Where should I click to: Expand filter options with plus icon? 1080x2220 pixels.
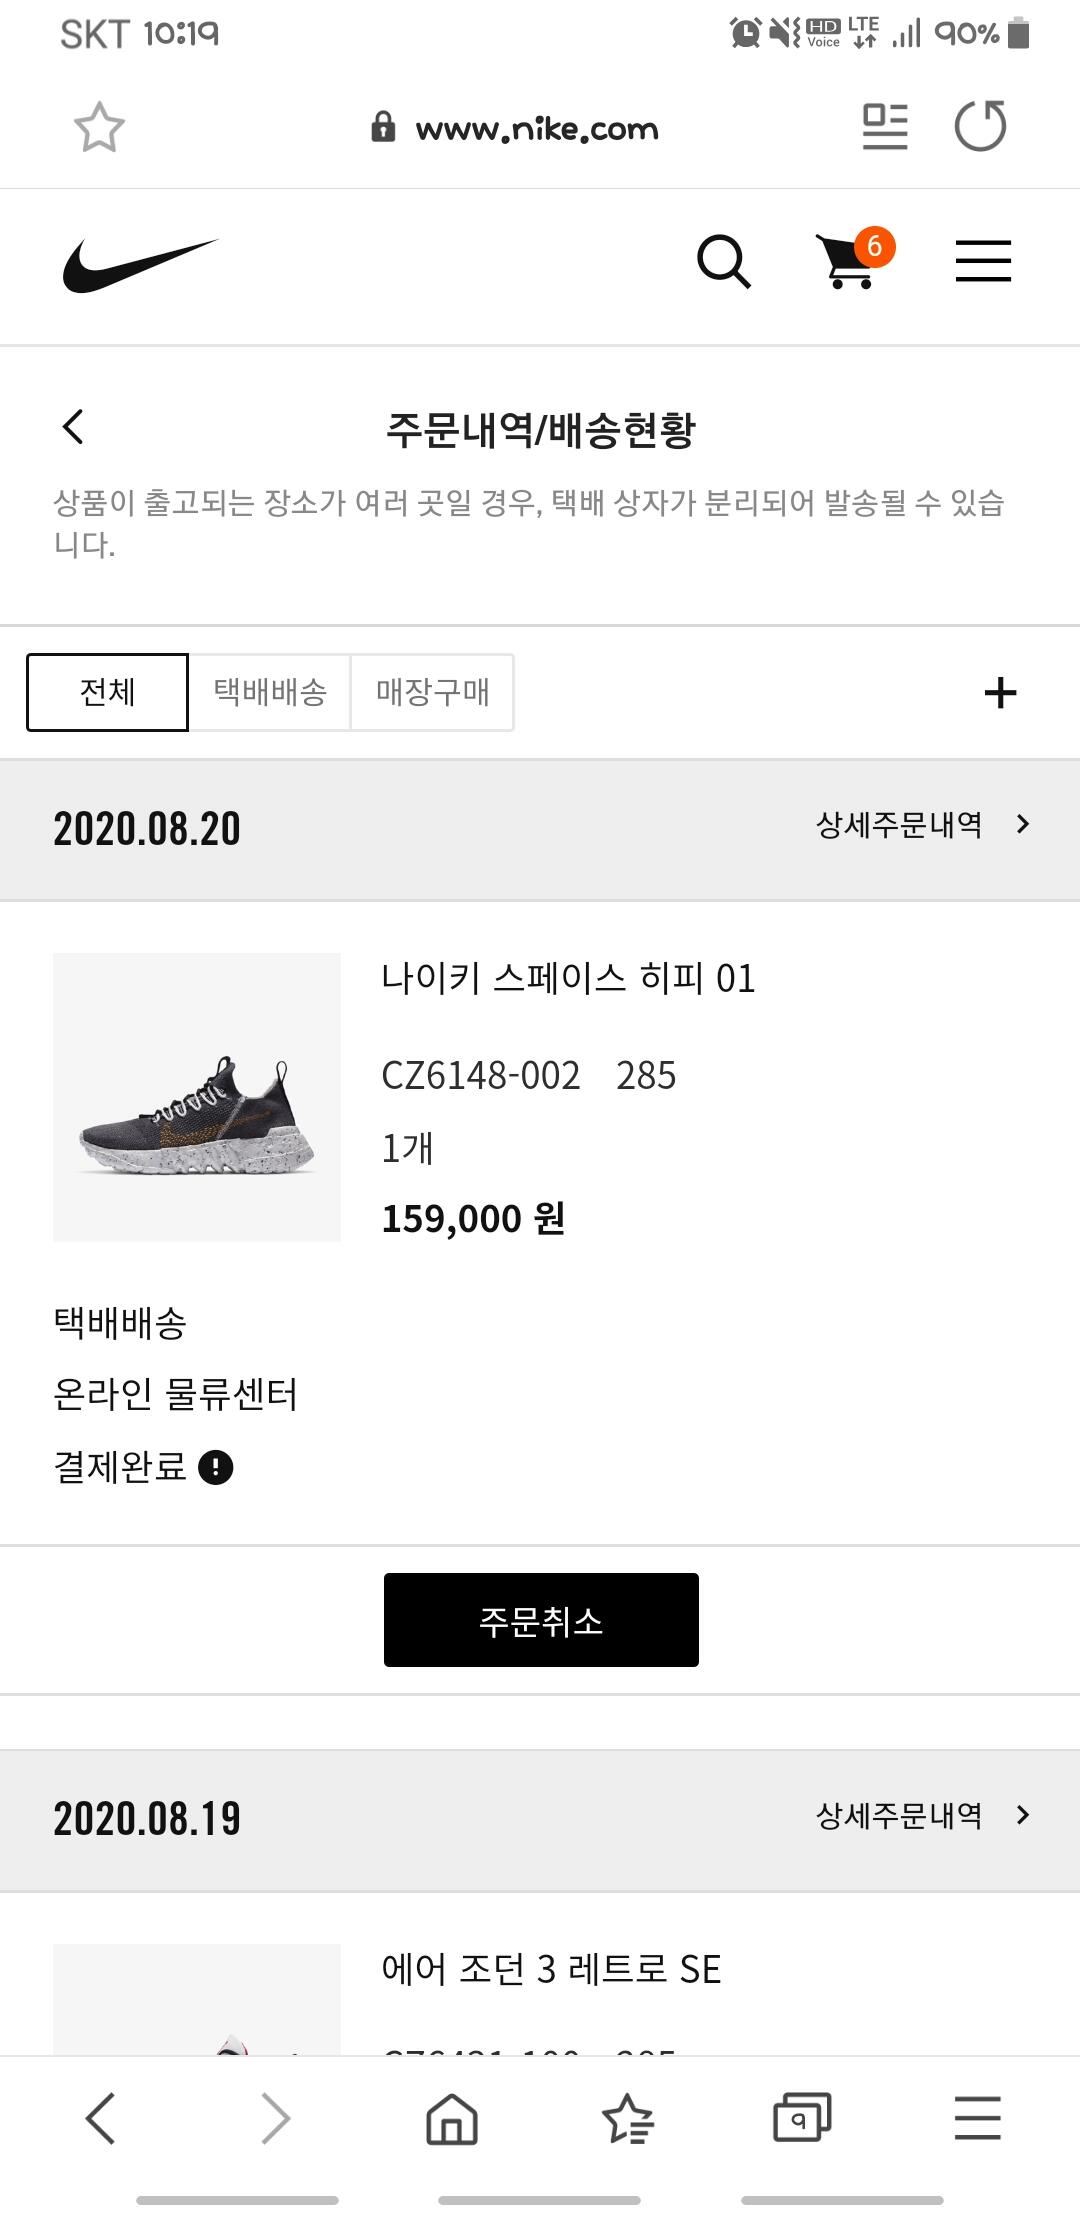(x=1000, y=693)
